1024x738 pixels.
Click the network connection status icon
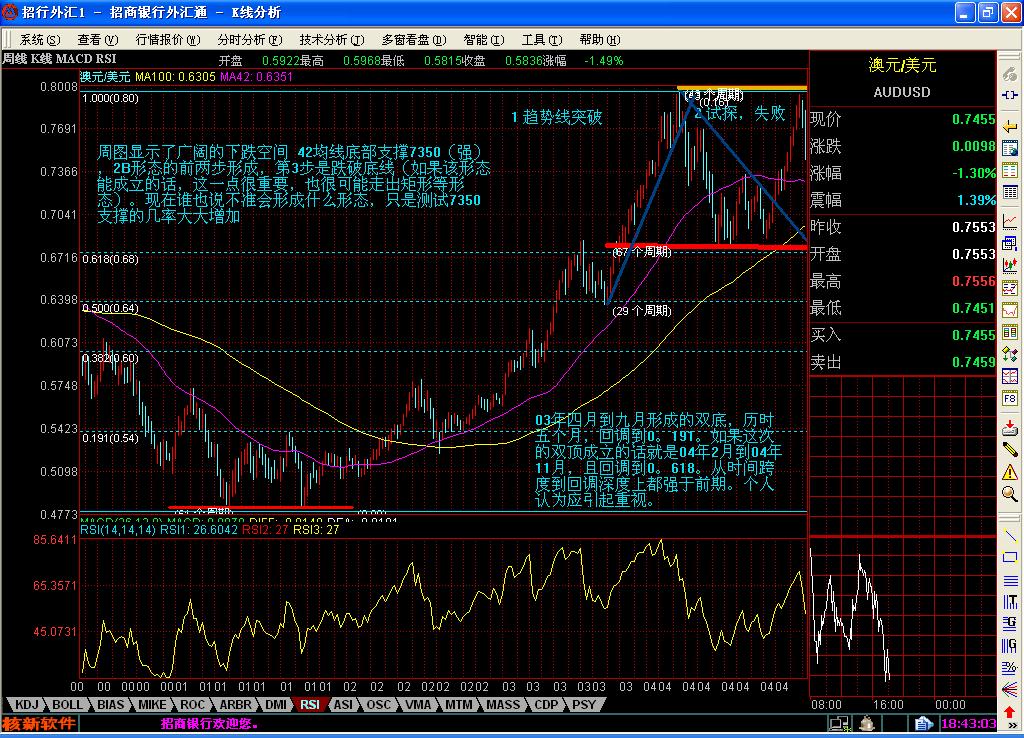839,723
